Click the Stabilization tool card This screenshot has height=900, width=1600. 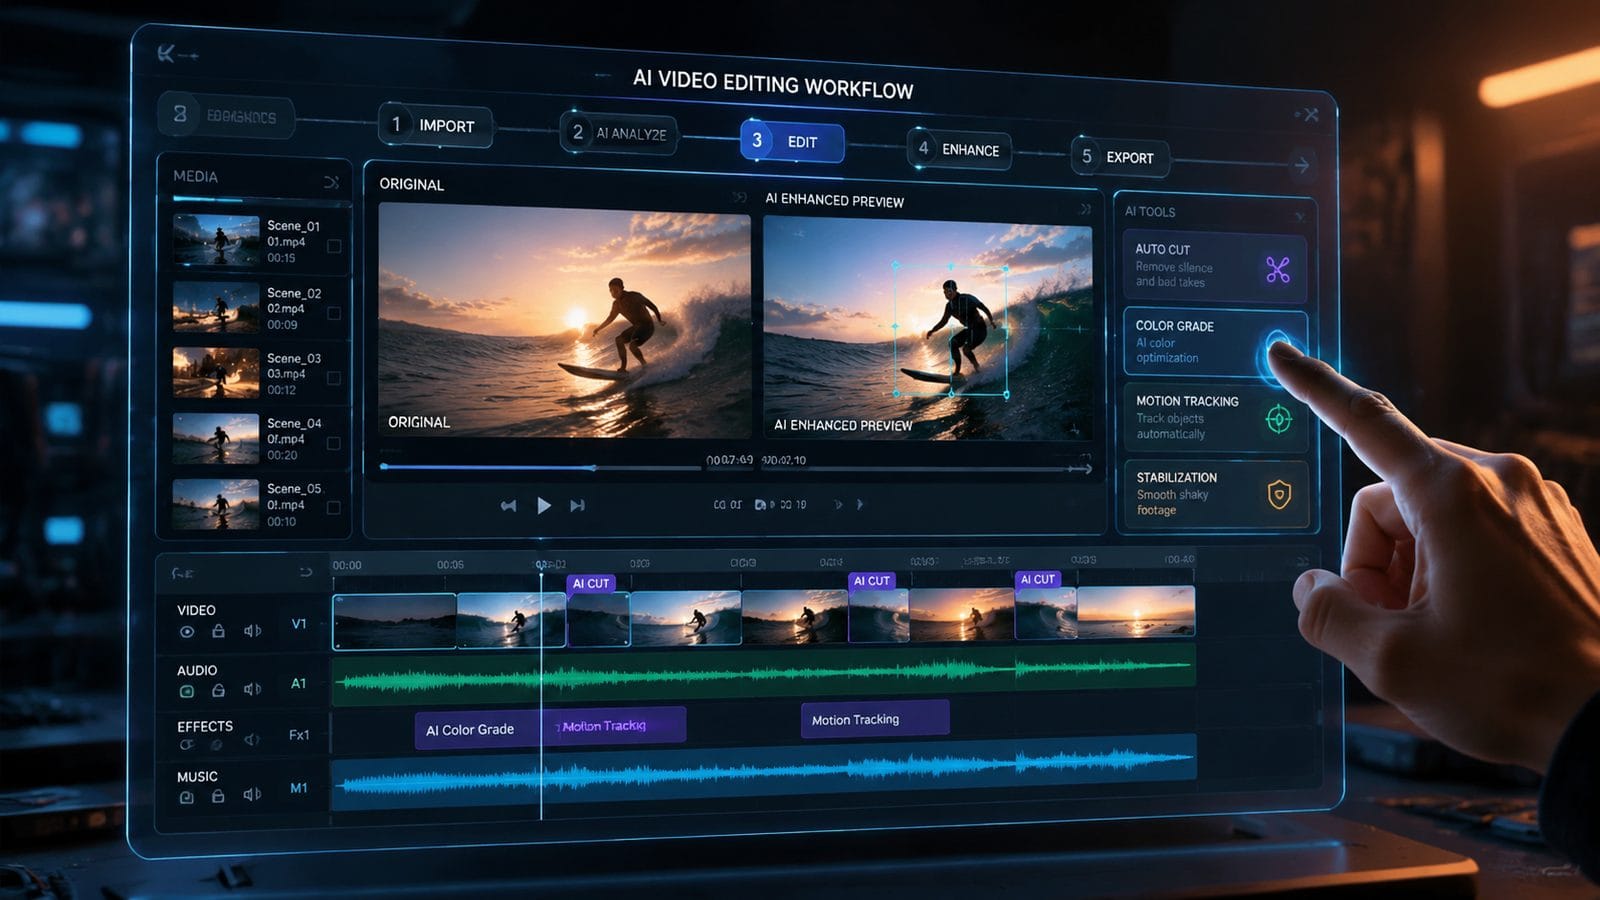(1216, 493)
